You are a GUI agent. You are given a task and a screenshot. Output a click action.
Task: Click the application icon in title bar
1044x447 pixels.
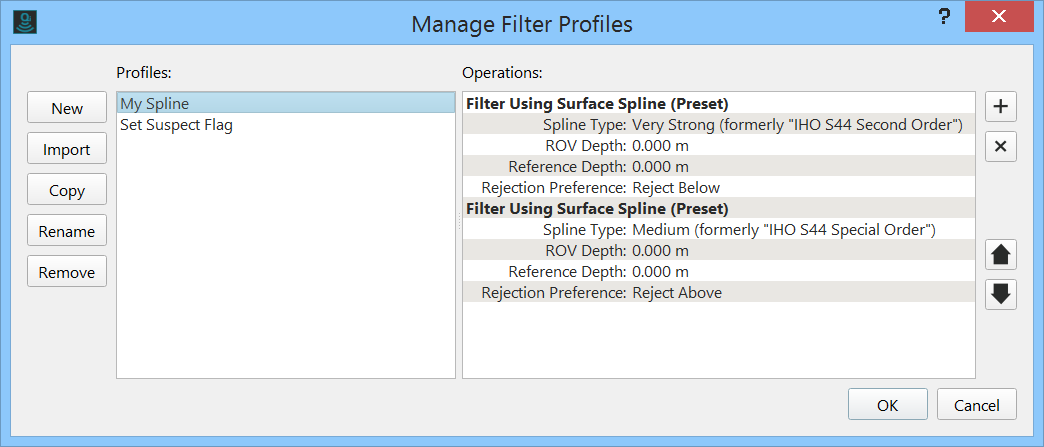26,22
